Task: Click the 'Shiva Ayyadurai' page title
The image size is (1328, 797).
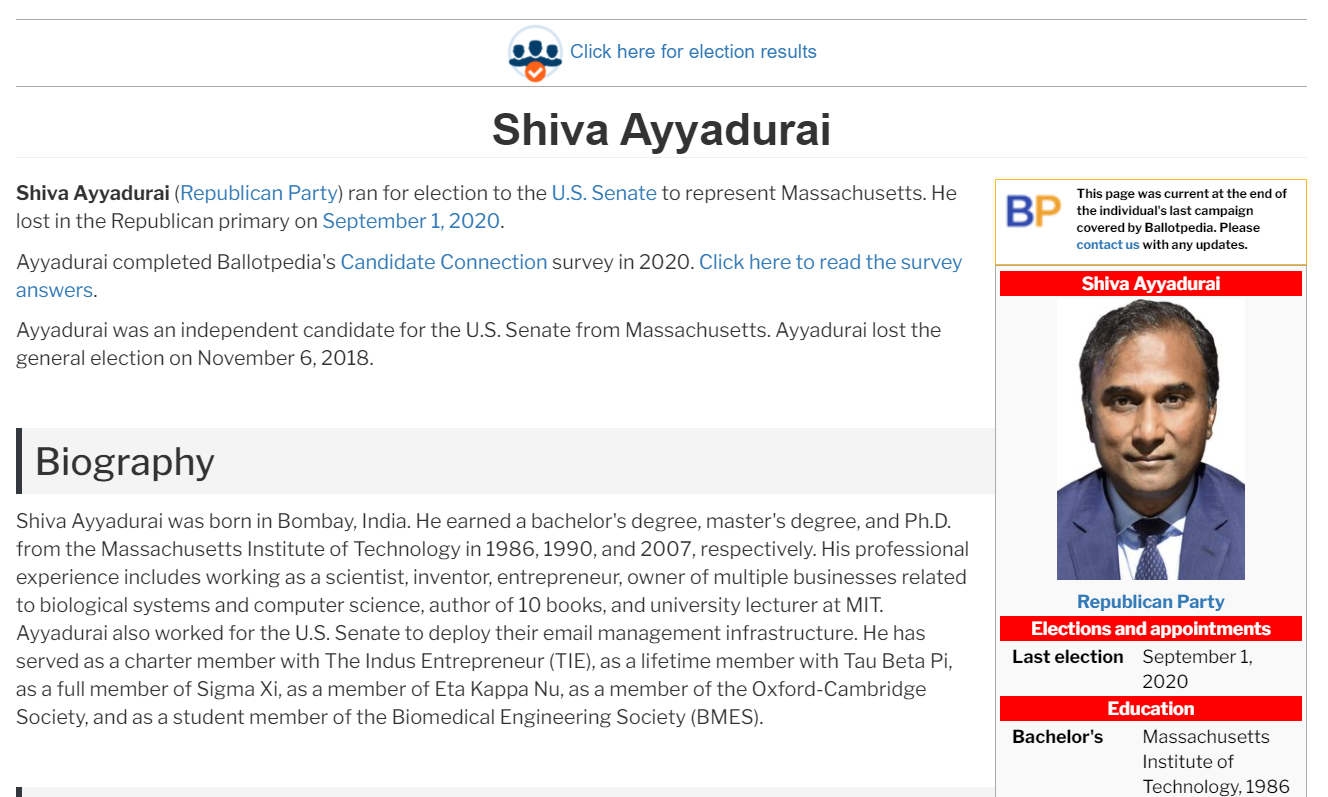Action: (661, 130)
